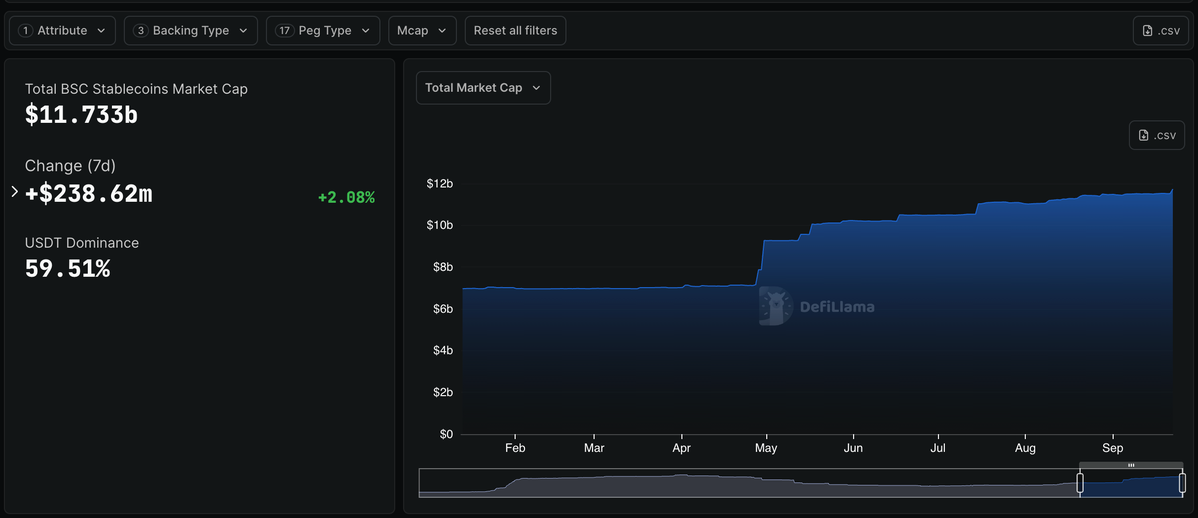Click the count badge 17 on Peg Type
Screen dimensions: 1198x518
click(x=284, y=31)
